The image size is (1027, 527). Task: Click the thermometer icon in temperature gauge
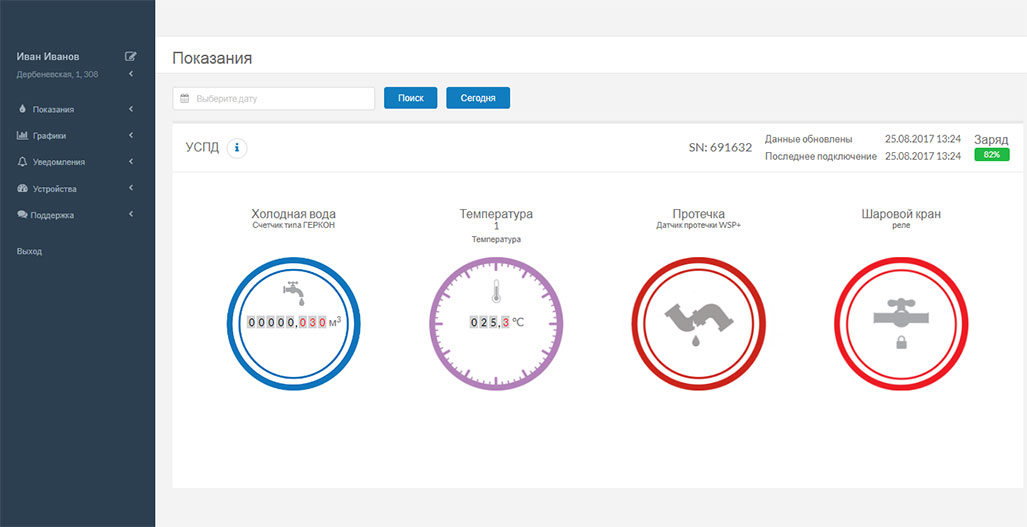(495, 292)
